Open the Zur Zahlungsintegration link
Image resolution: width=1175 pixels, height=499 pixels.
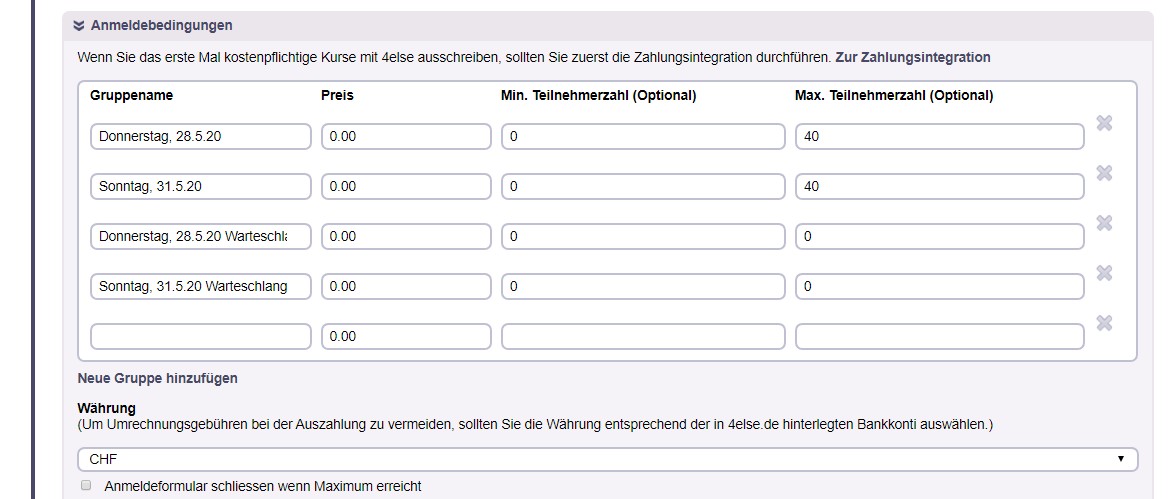pos(913,57)
